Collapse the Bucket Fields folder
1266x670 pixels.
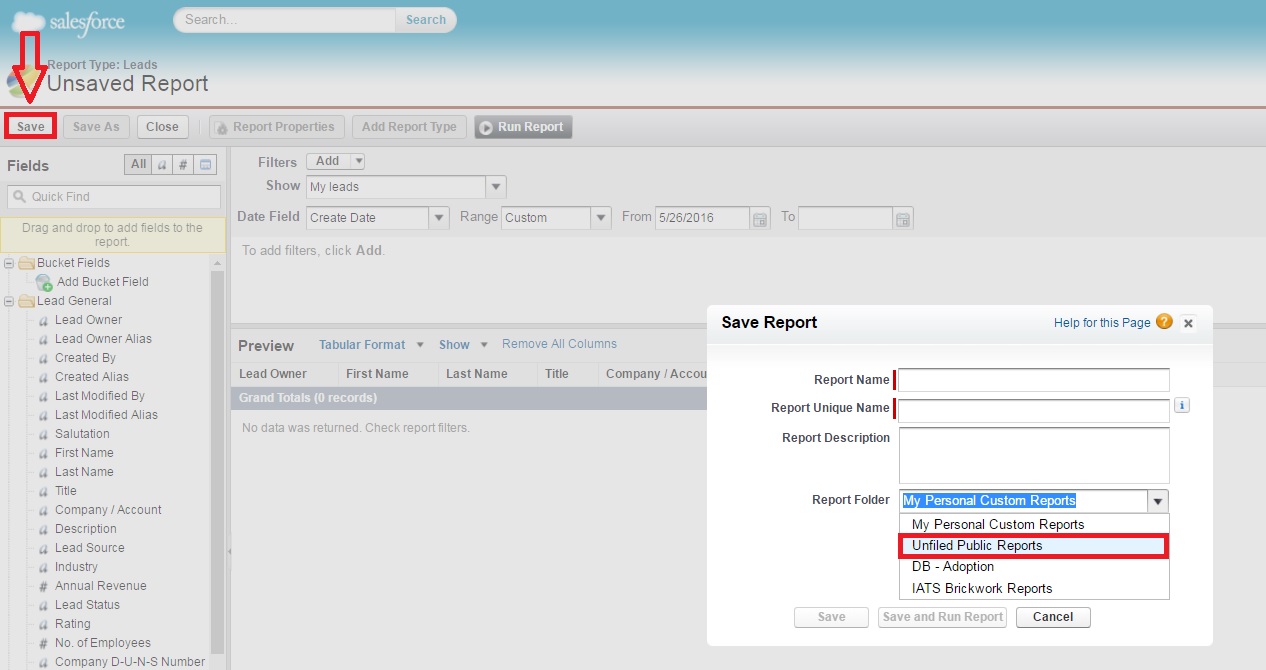pos(10,263)
